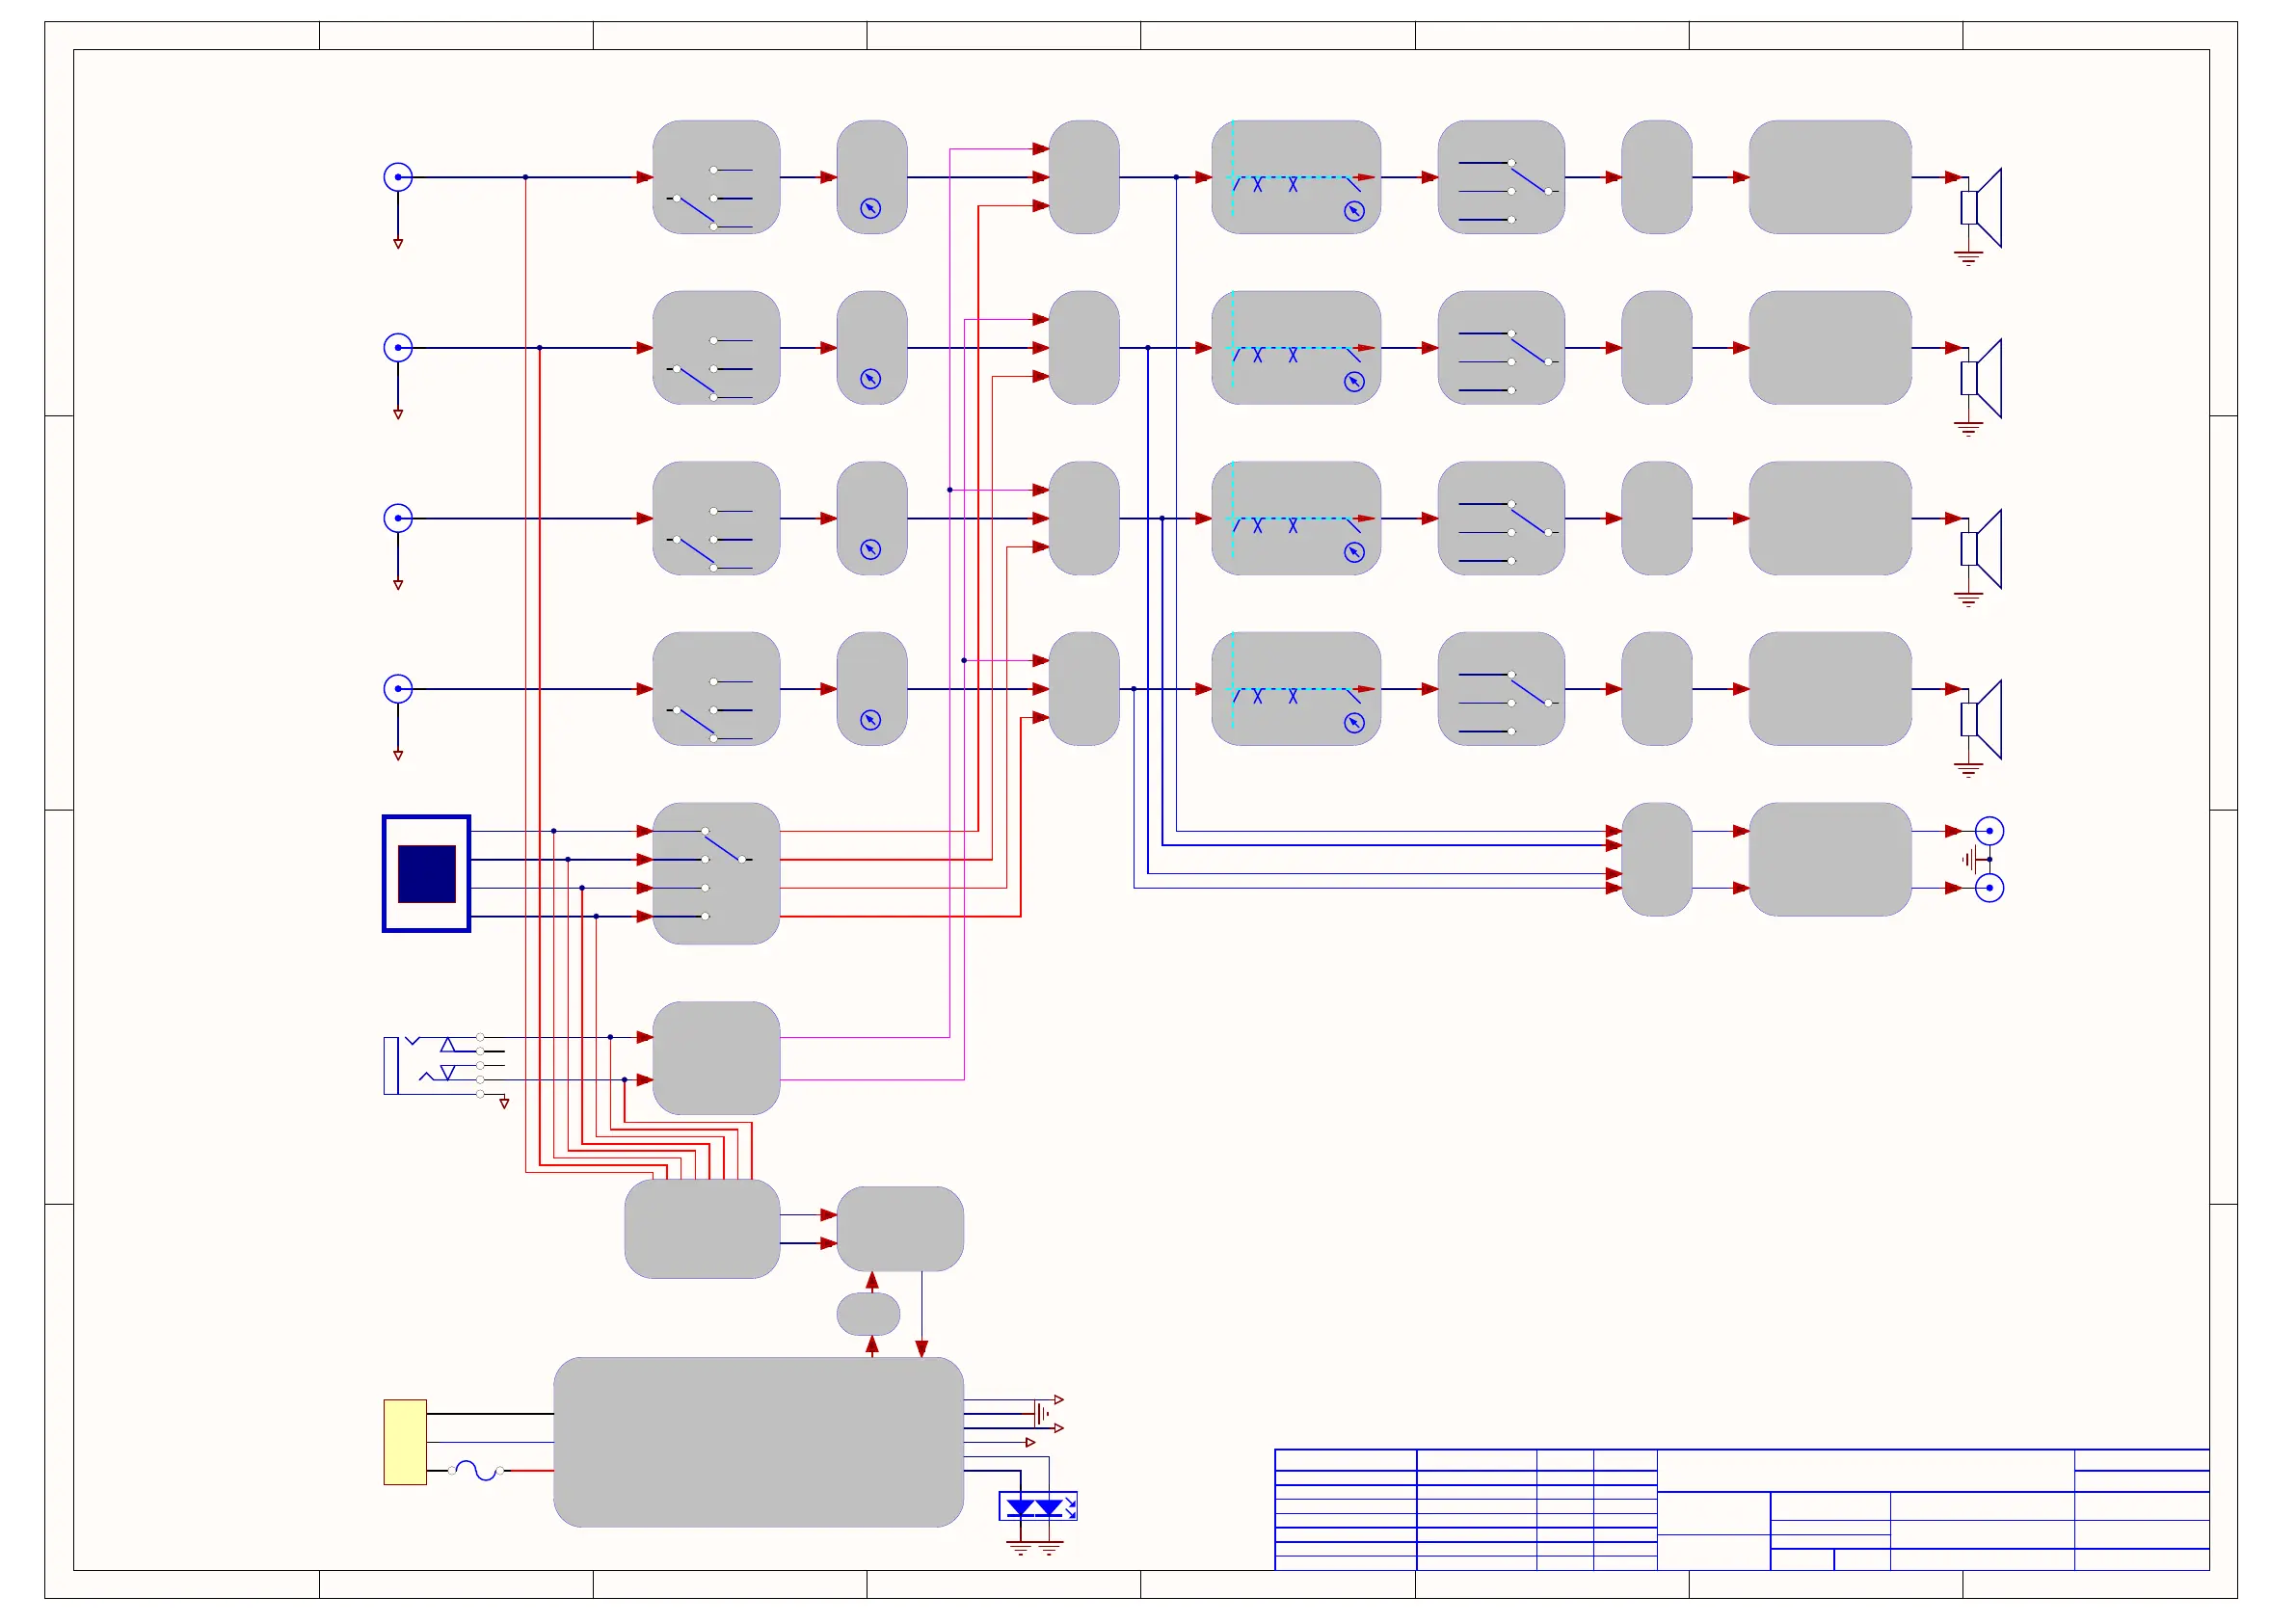The height and width of the screenshot is (1623, 2296).
Task: Click the yellow power connector symbol
Action: [x=405, y=1443]
